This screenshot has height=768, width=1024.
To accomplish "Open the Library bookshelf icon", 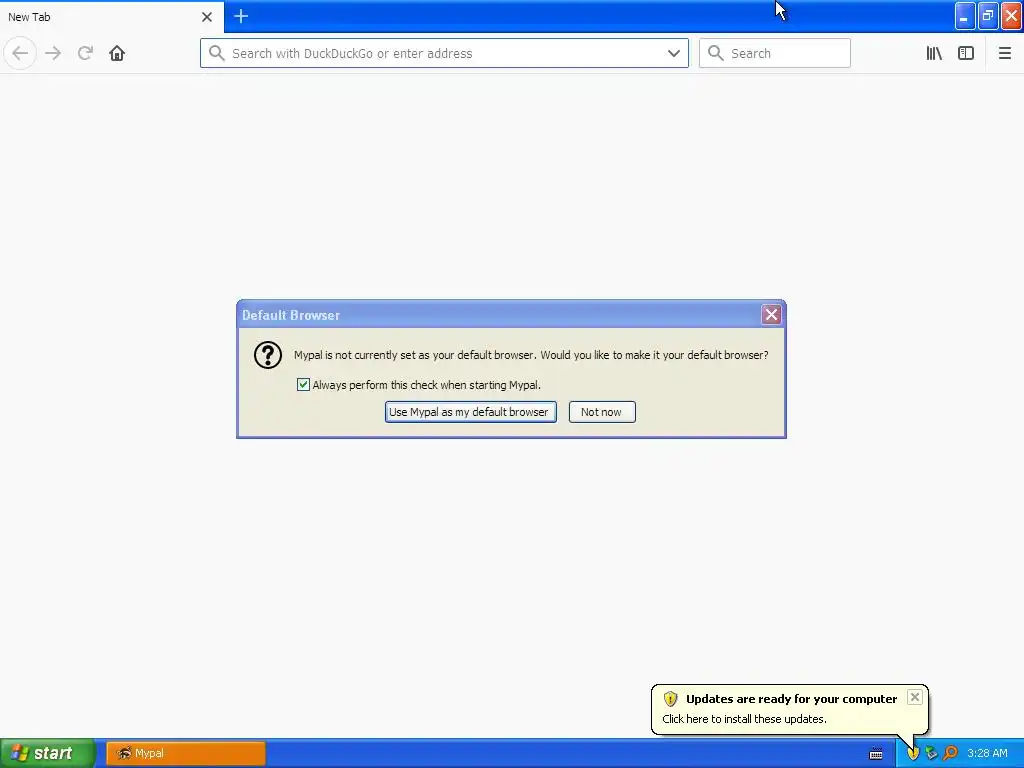I will click(x=934, y=53).
